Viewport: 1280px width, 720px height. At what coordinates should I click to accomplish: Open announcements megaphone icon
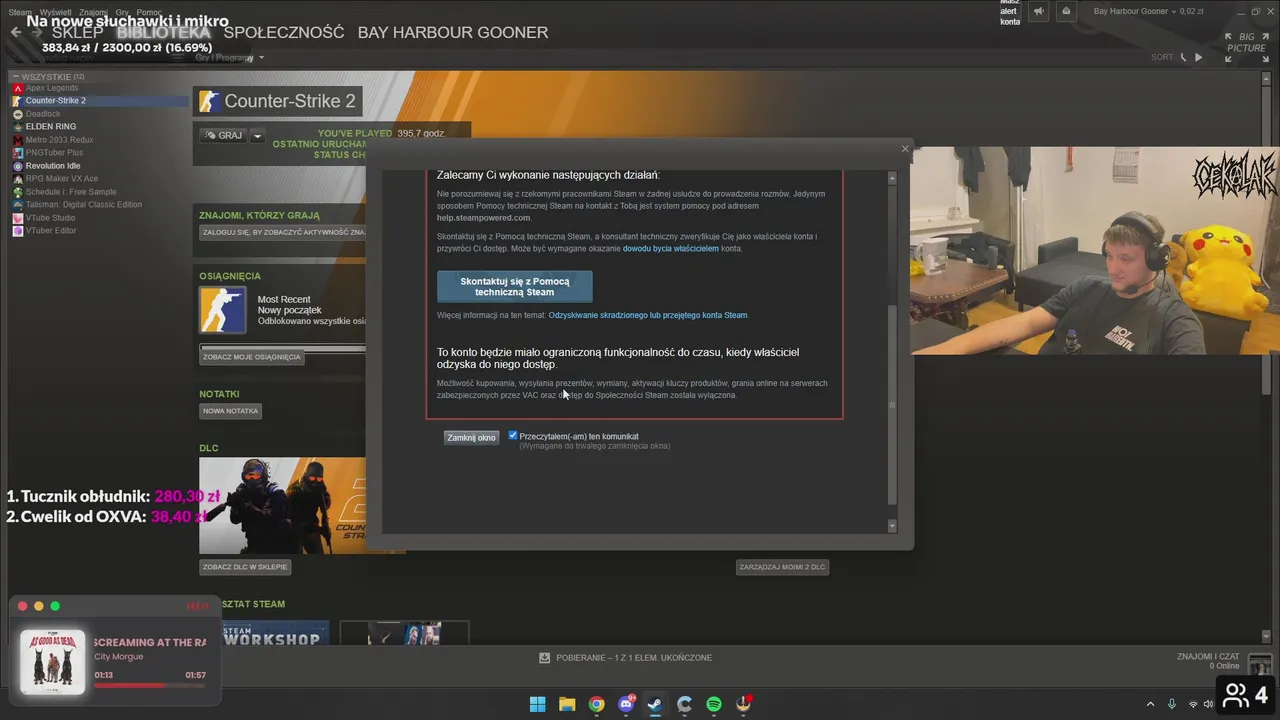(x=1039, y=11)
